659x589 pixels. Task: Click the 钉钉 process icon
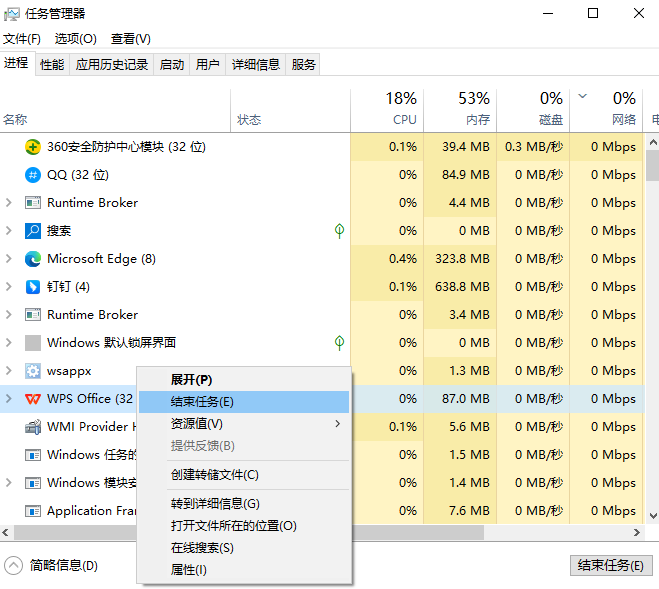click(x=33, y=287)
